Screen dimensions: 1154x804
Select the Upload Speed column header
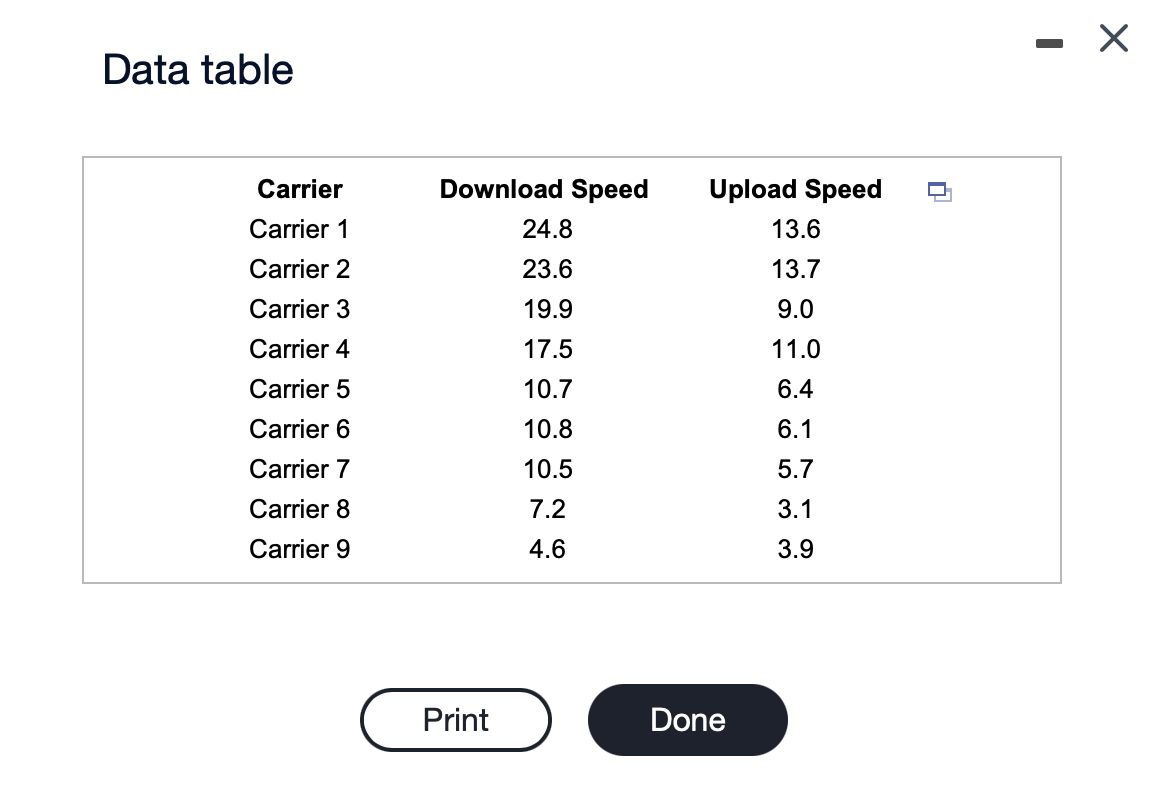pos(795,189)
